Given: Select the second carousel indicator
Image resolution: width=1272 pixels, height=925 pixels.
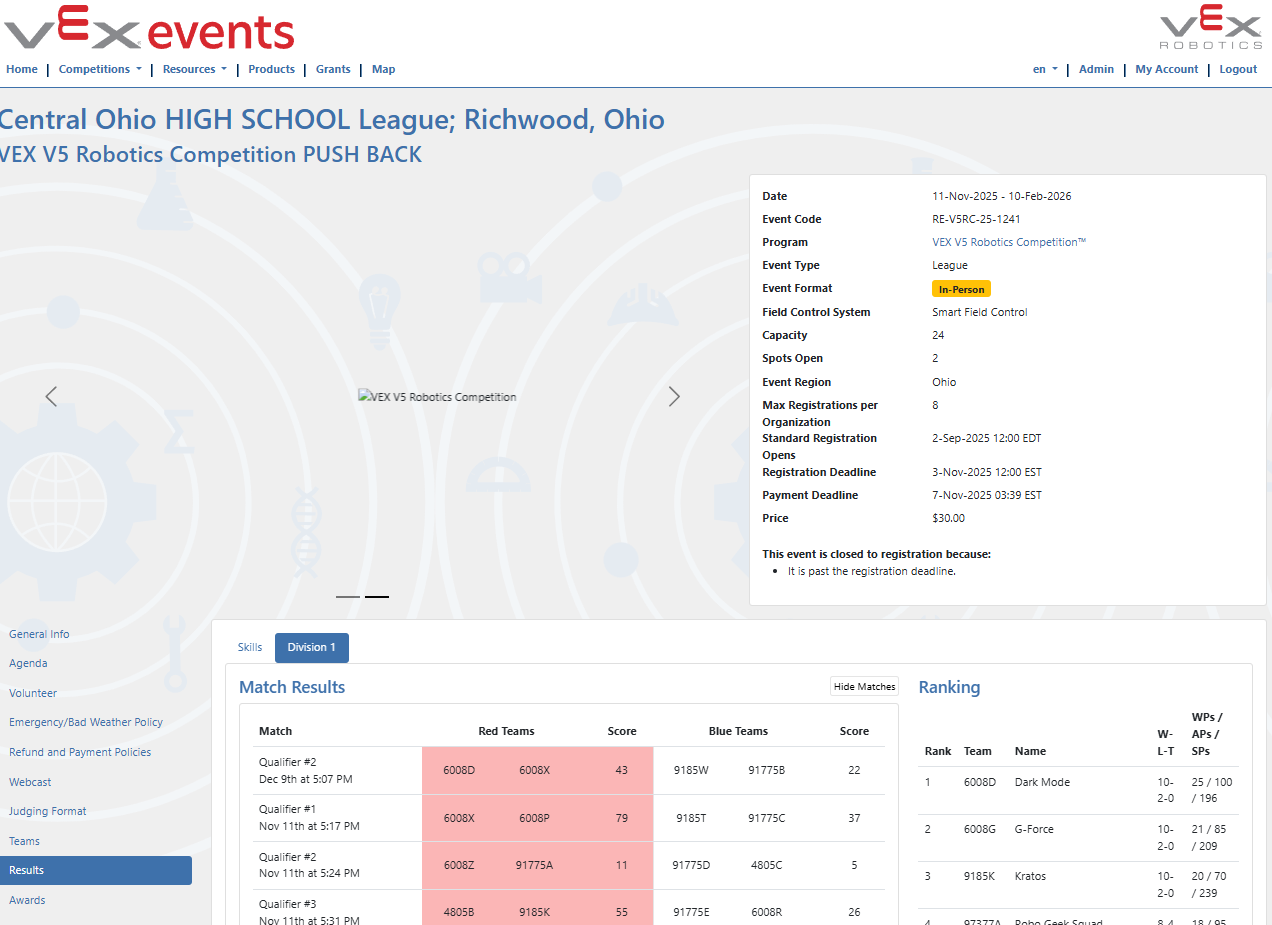Looking at the screenshot, I should pos(377,597).
